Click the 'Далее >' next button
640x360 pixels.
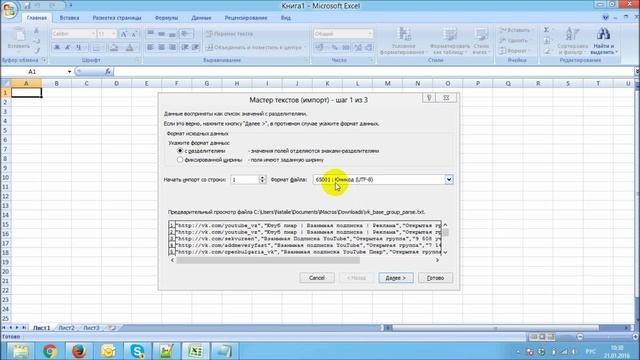(x=396, y=278)
